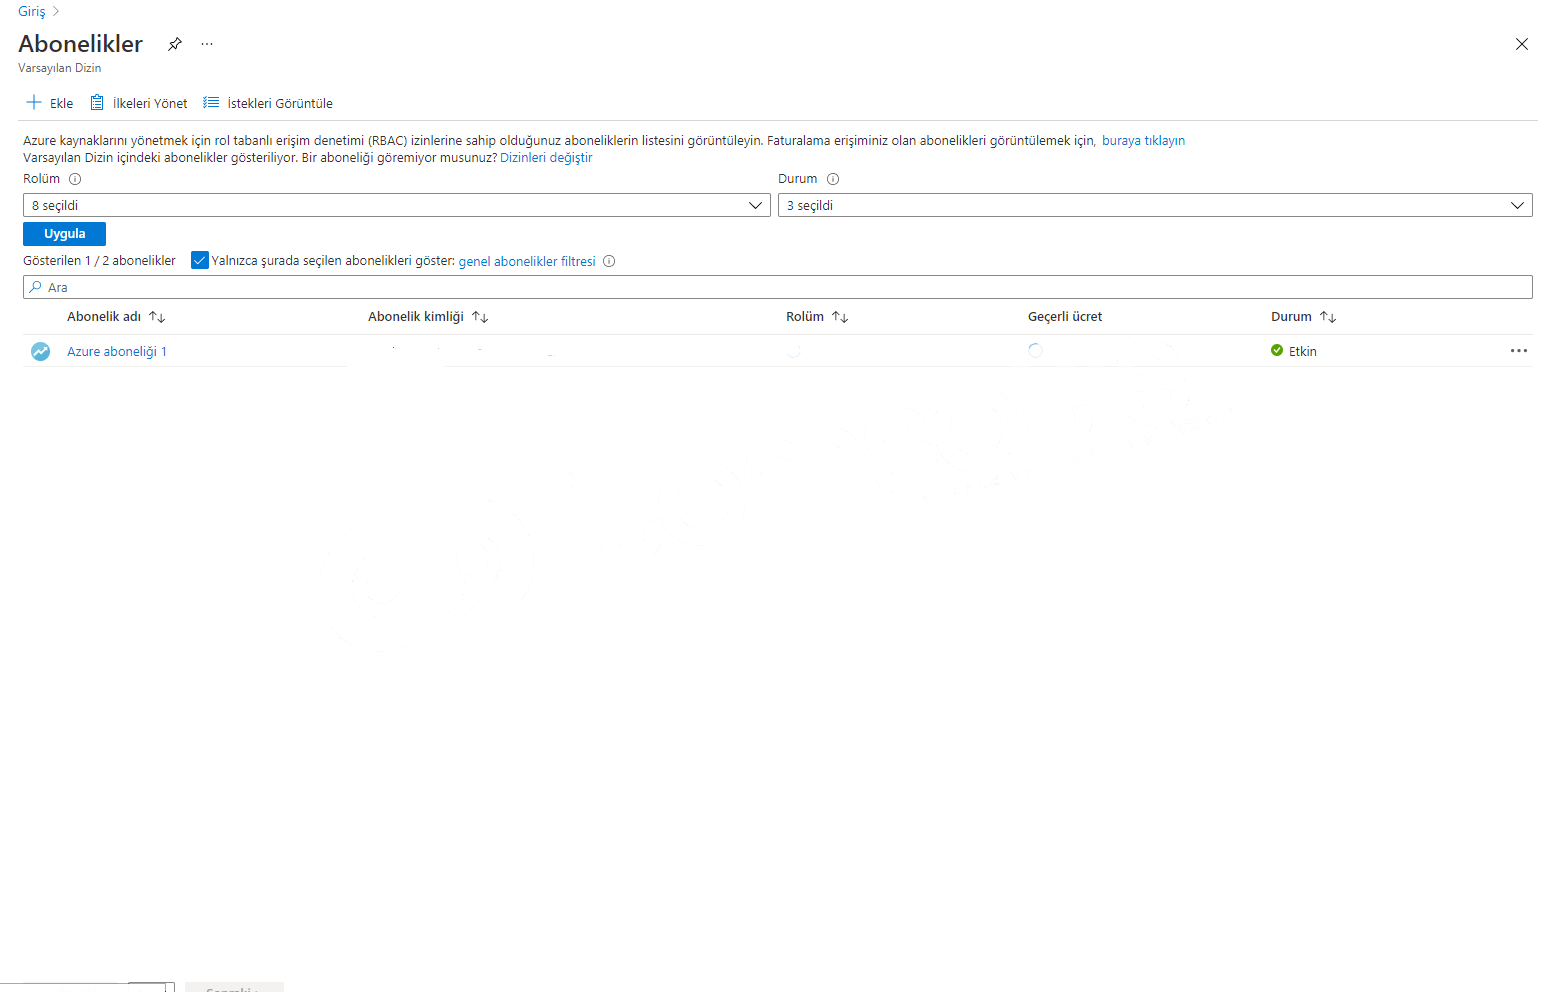Click the Uygula button
1555x992 pixels.
(x=65, y=234)
